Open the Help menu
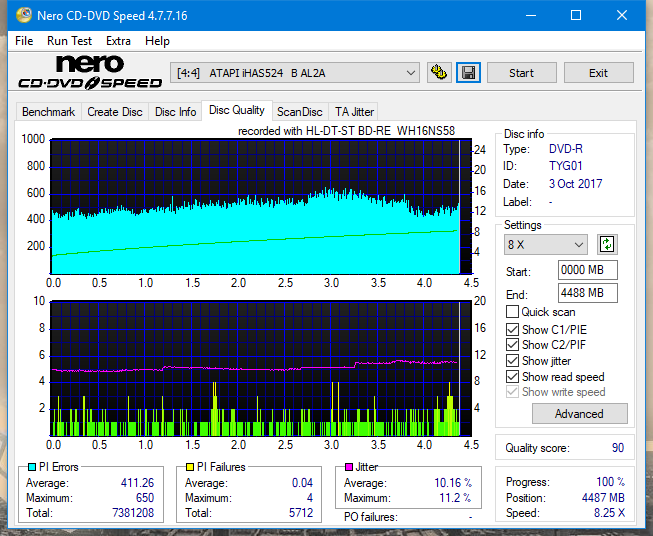The image size is (653, 536). (157, 41)
